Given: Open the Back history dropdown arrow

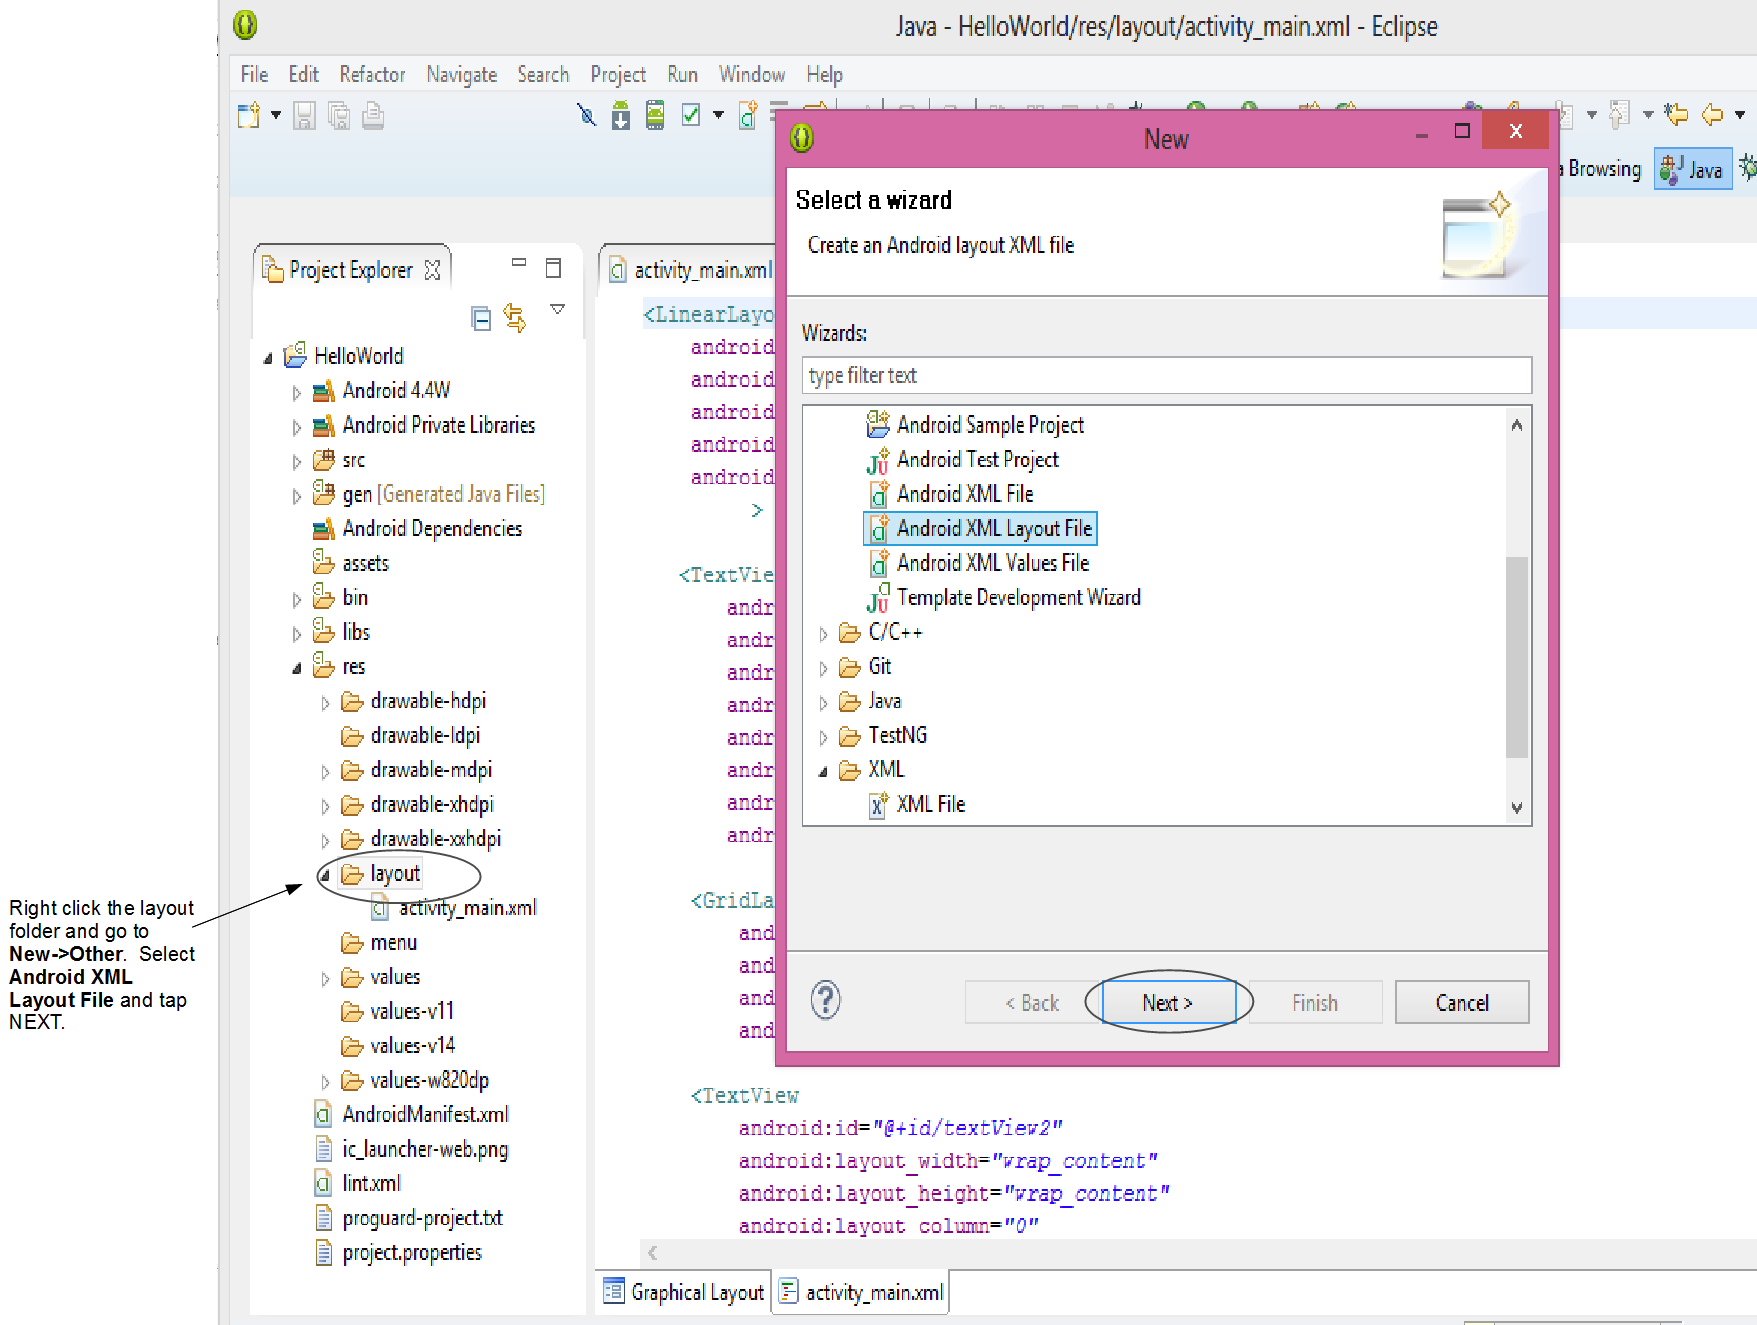Looking at the screenshot, I should coord(1740,115).
